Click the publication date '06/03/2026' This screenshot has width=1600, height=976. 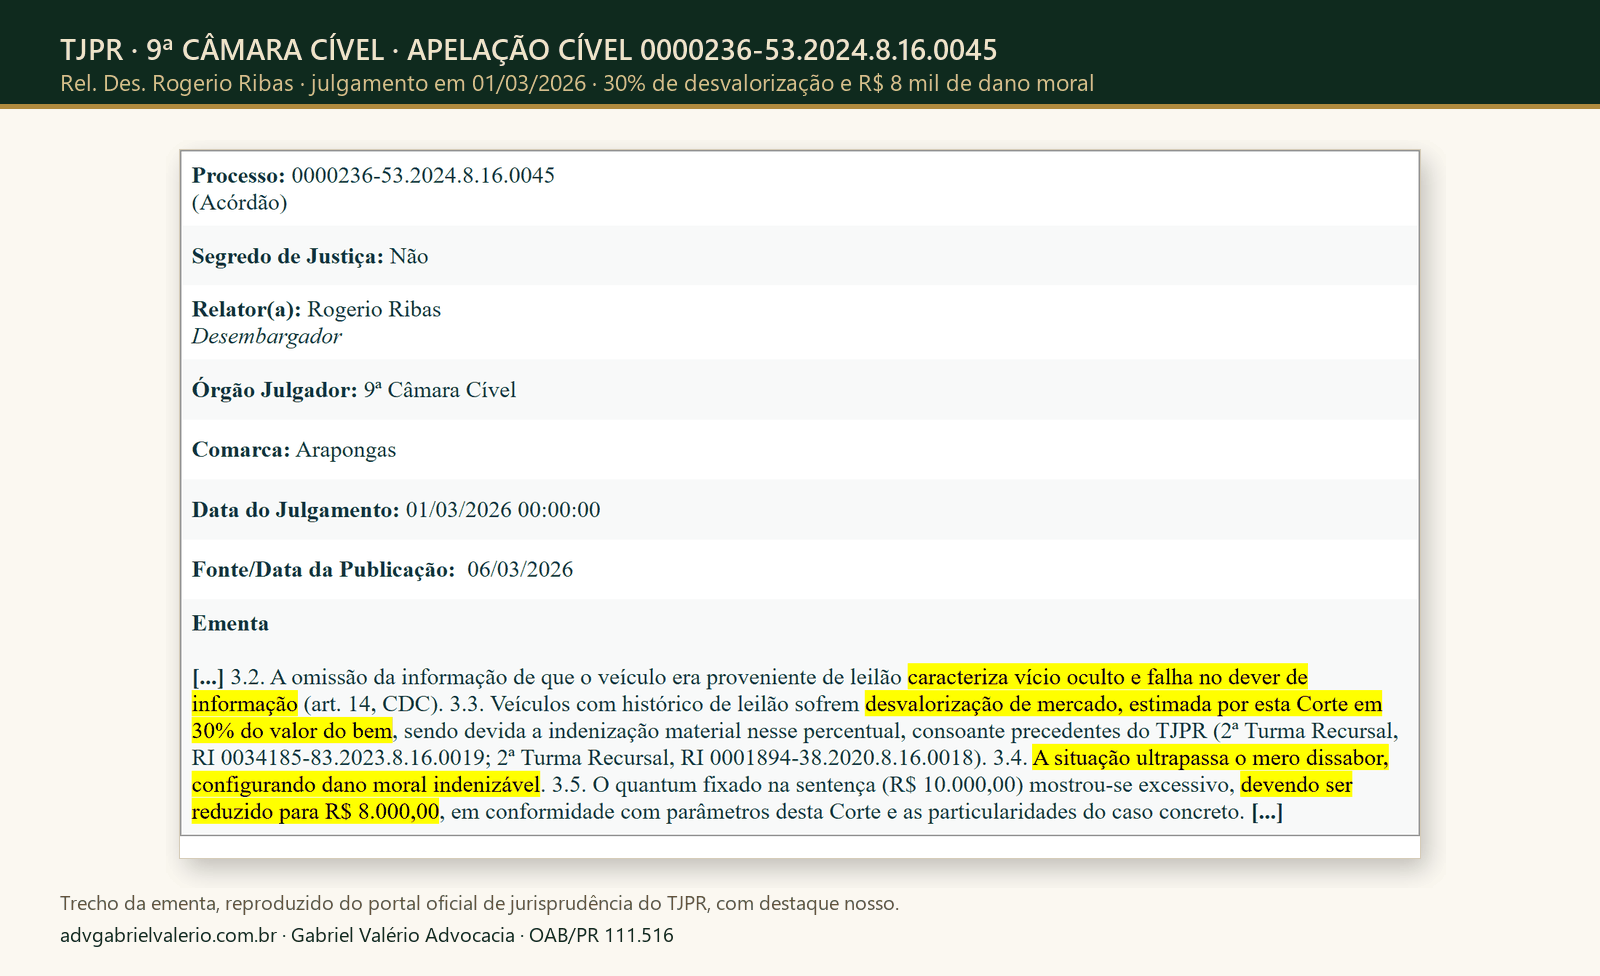[x=520, y=570]
